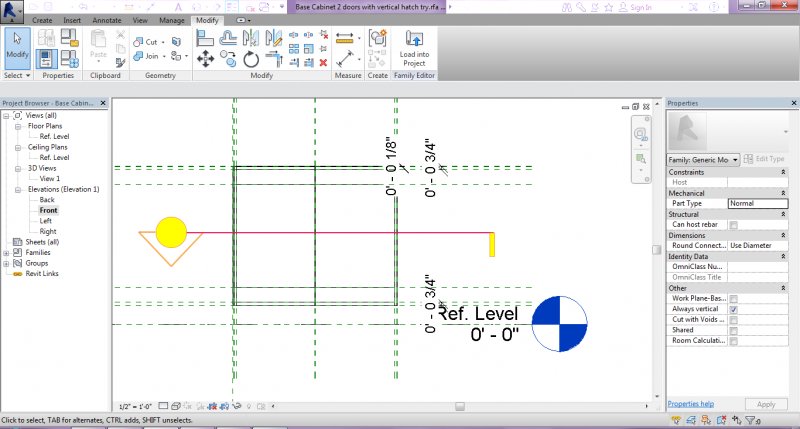
Task: Open the Revit application menu
Action: point(11,12)
